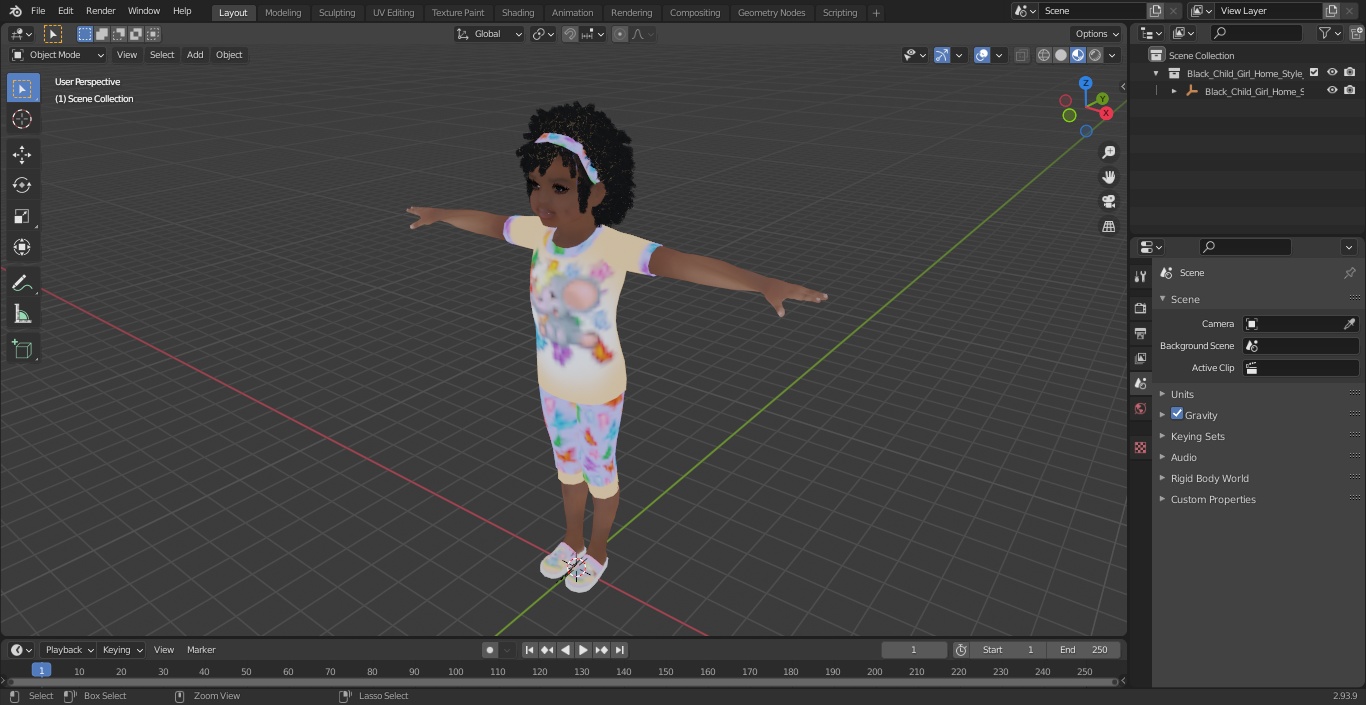The height and width of the screenshot is (705, 1366).
Task: Switch to Wireframe viewport shading
Action: (x=1044, y=55)
